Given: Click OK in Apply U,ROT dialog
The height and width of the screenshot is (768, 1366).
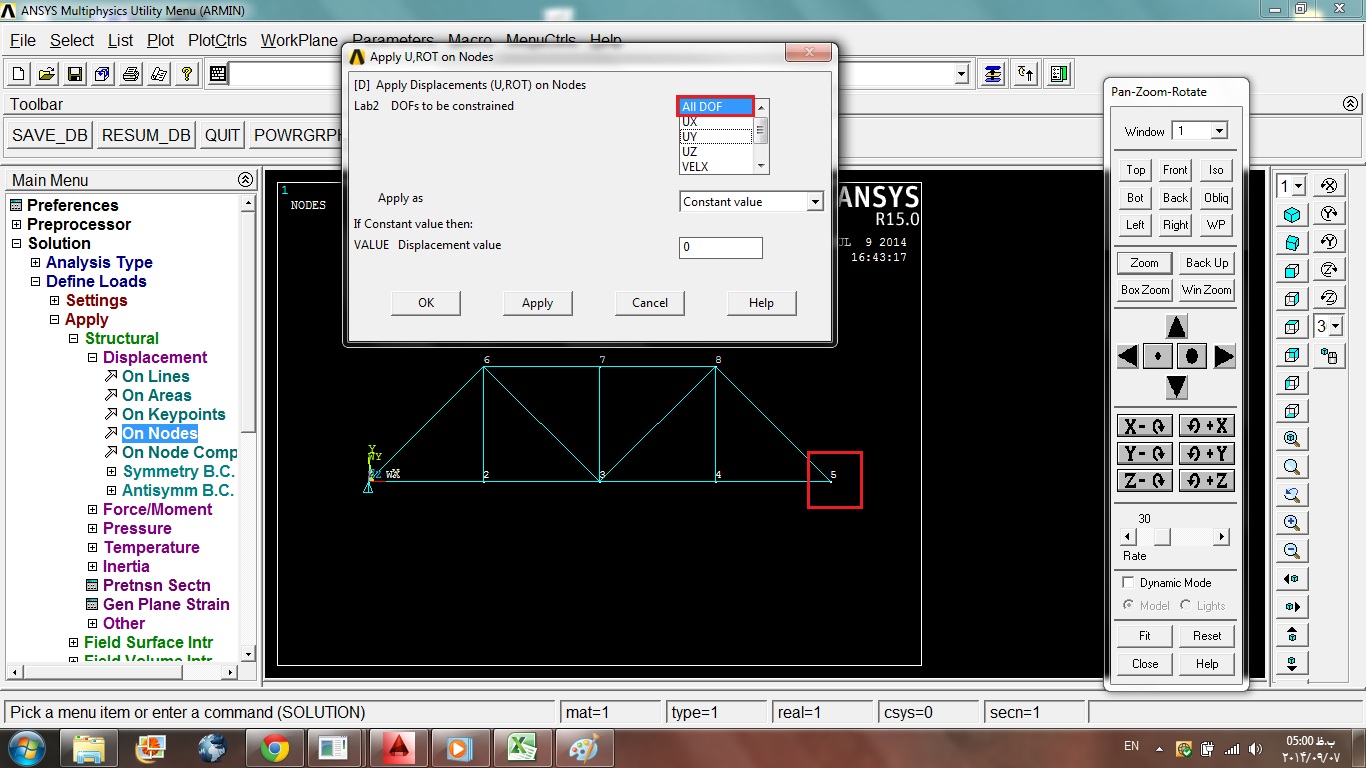Looking at the screenshot, I should 426,303.
